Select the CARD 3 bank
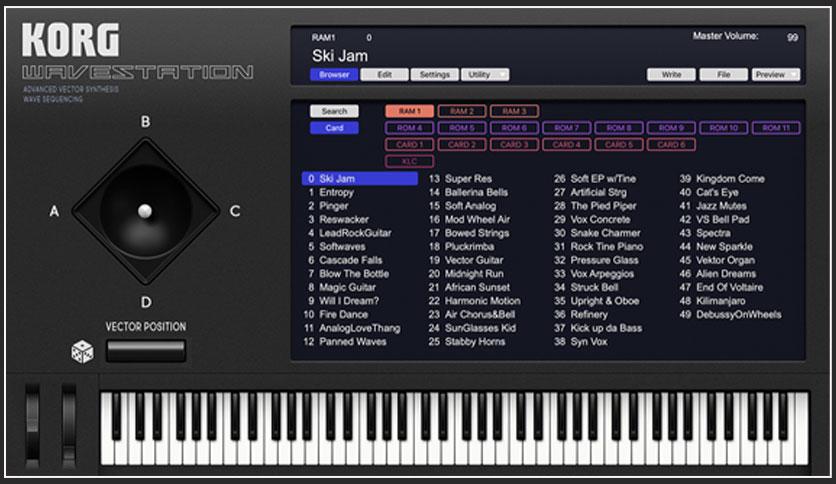The width and height of the screenshot is (836, 484). 514,144
